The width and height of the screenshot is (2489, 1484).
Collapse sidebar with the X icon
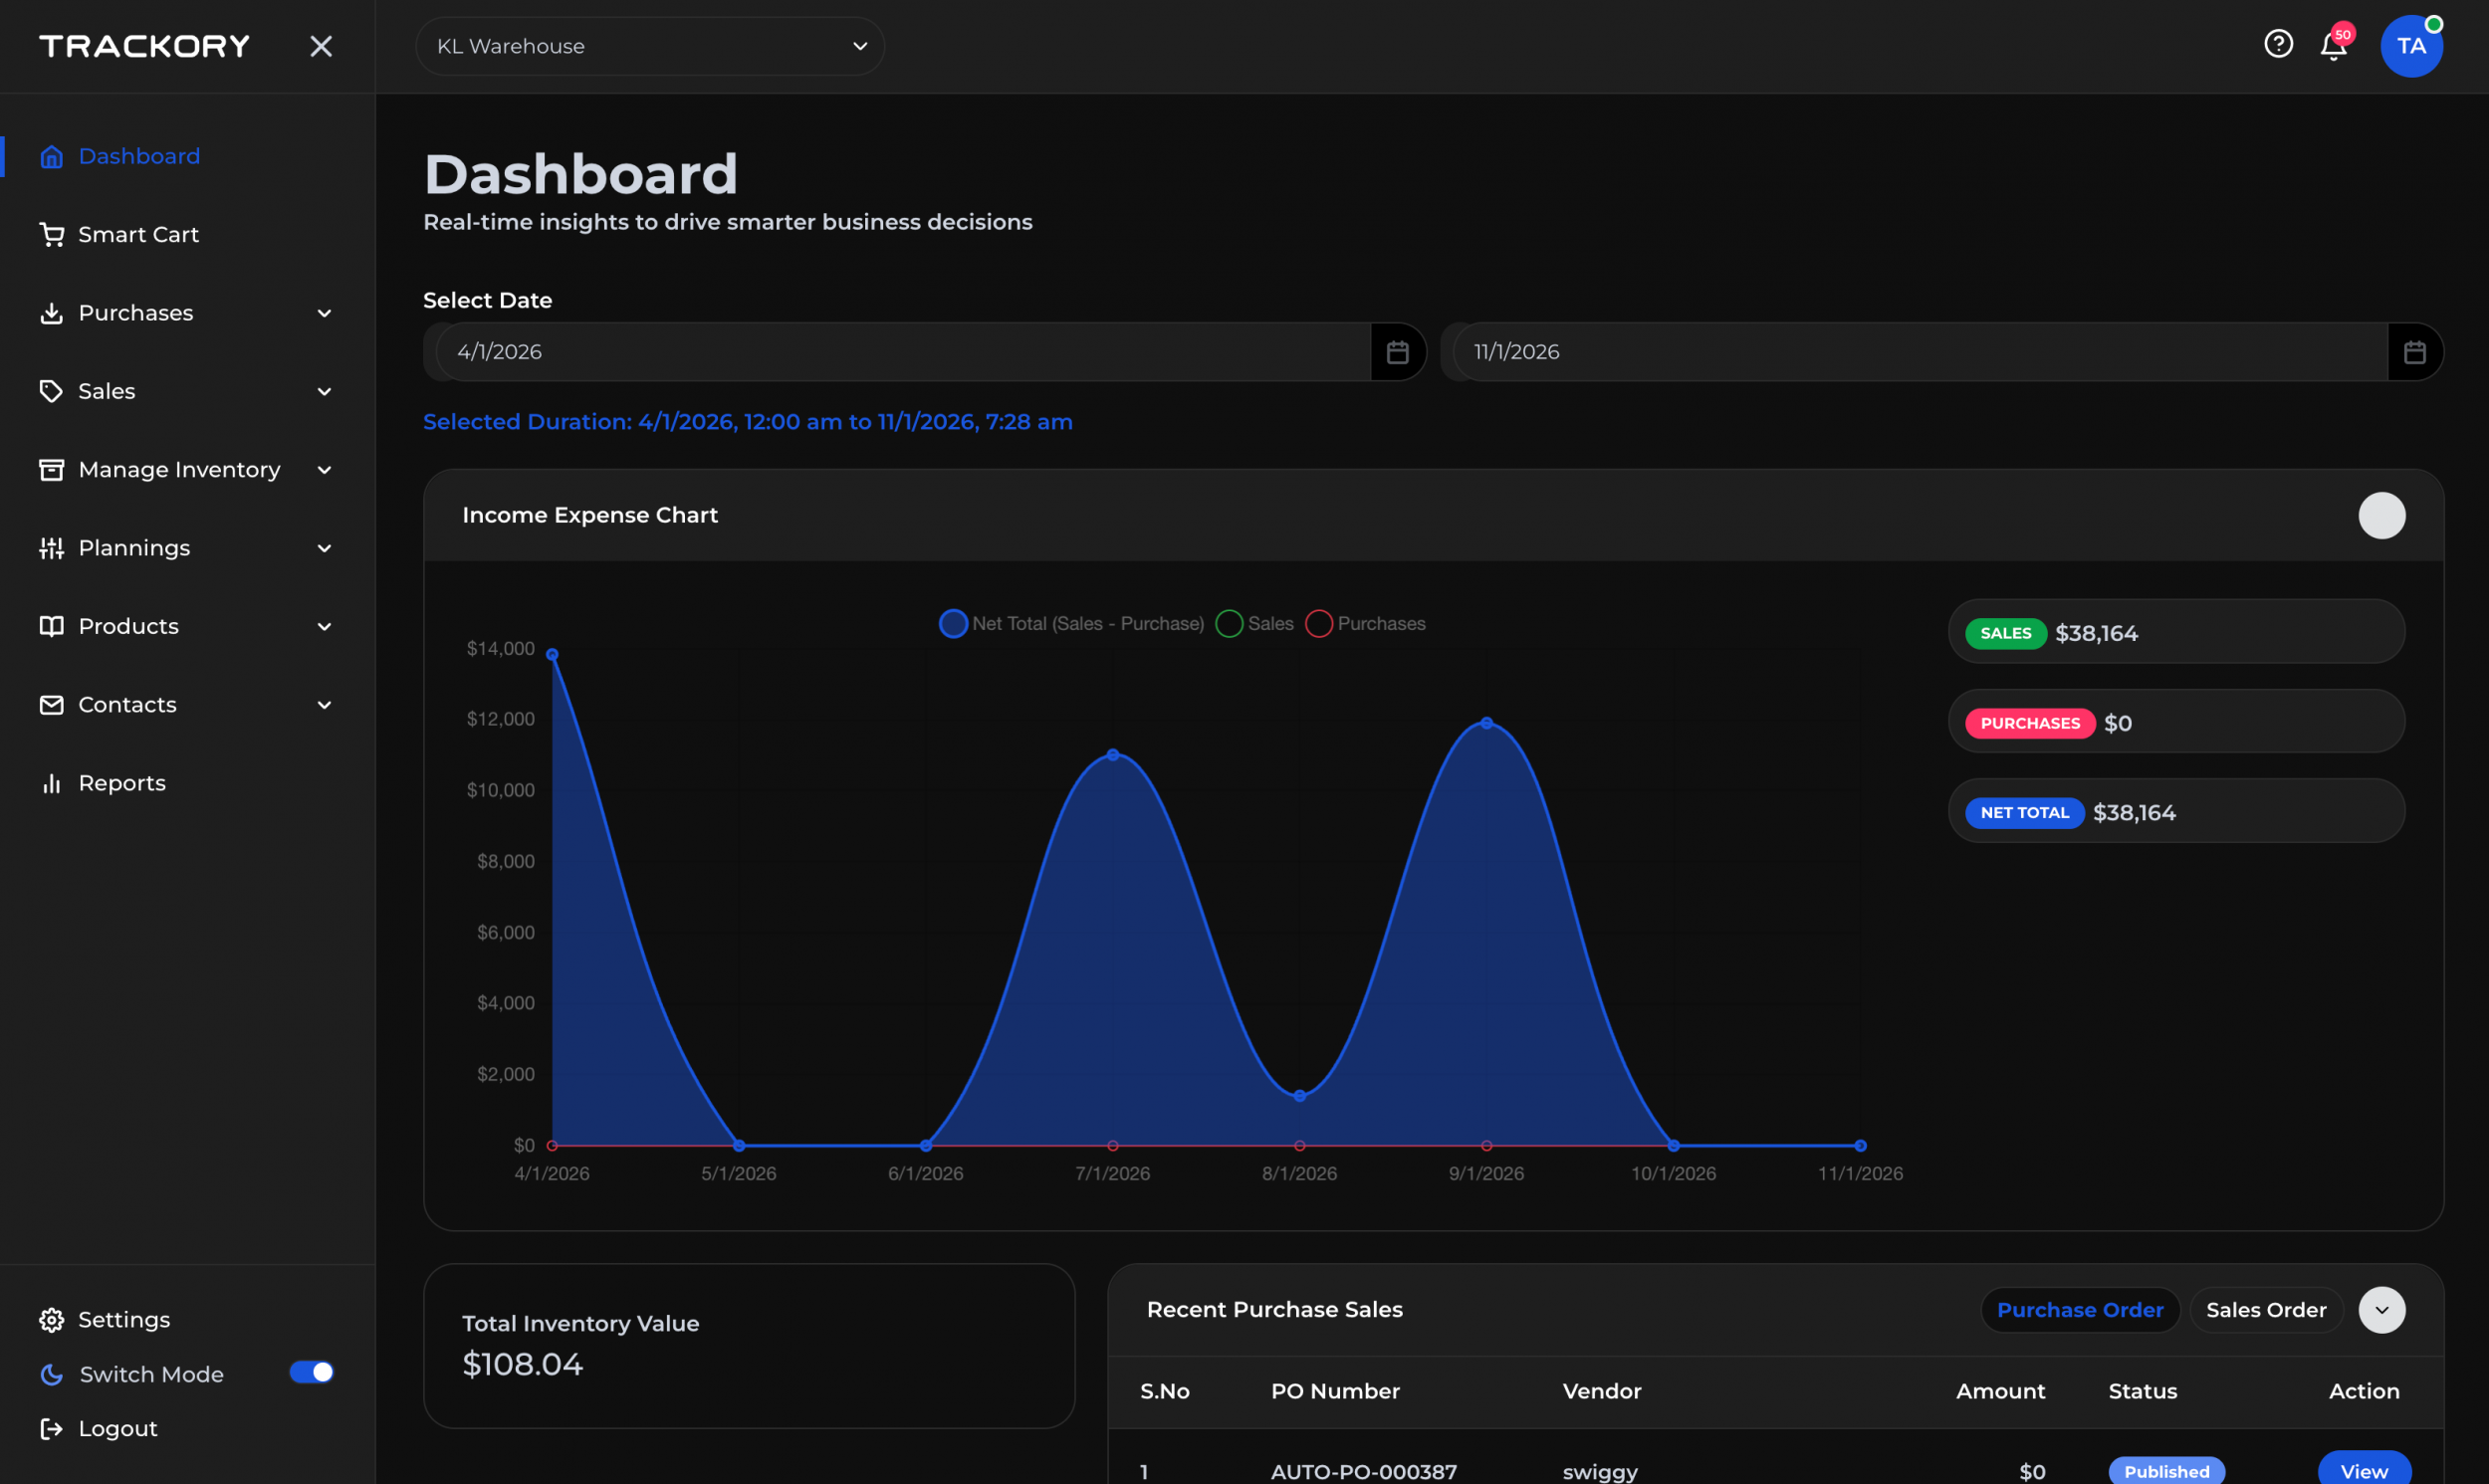click(320, 46)
